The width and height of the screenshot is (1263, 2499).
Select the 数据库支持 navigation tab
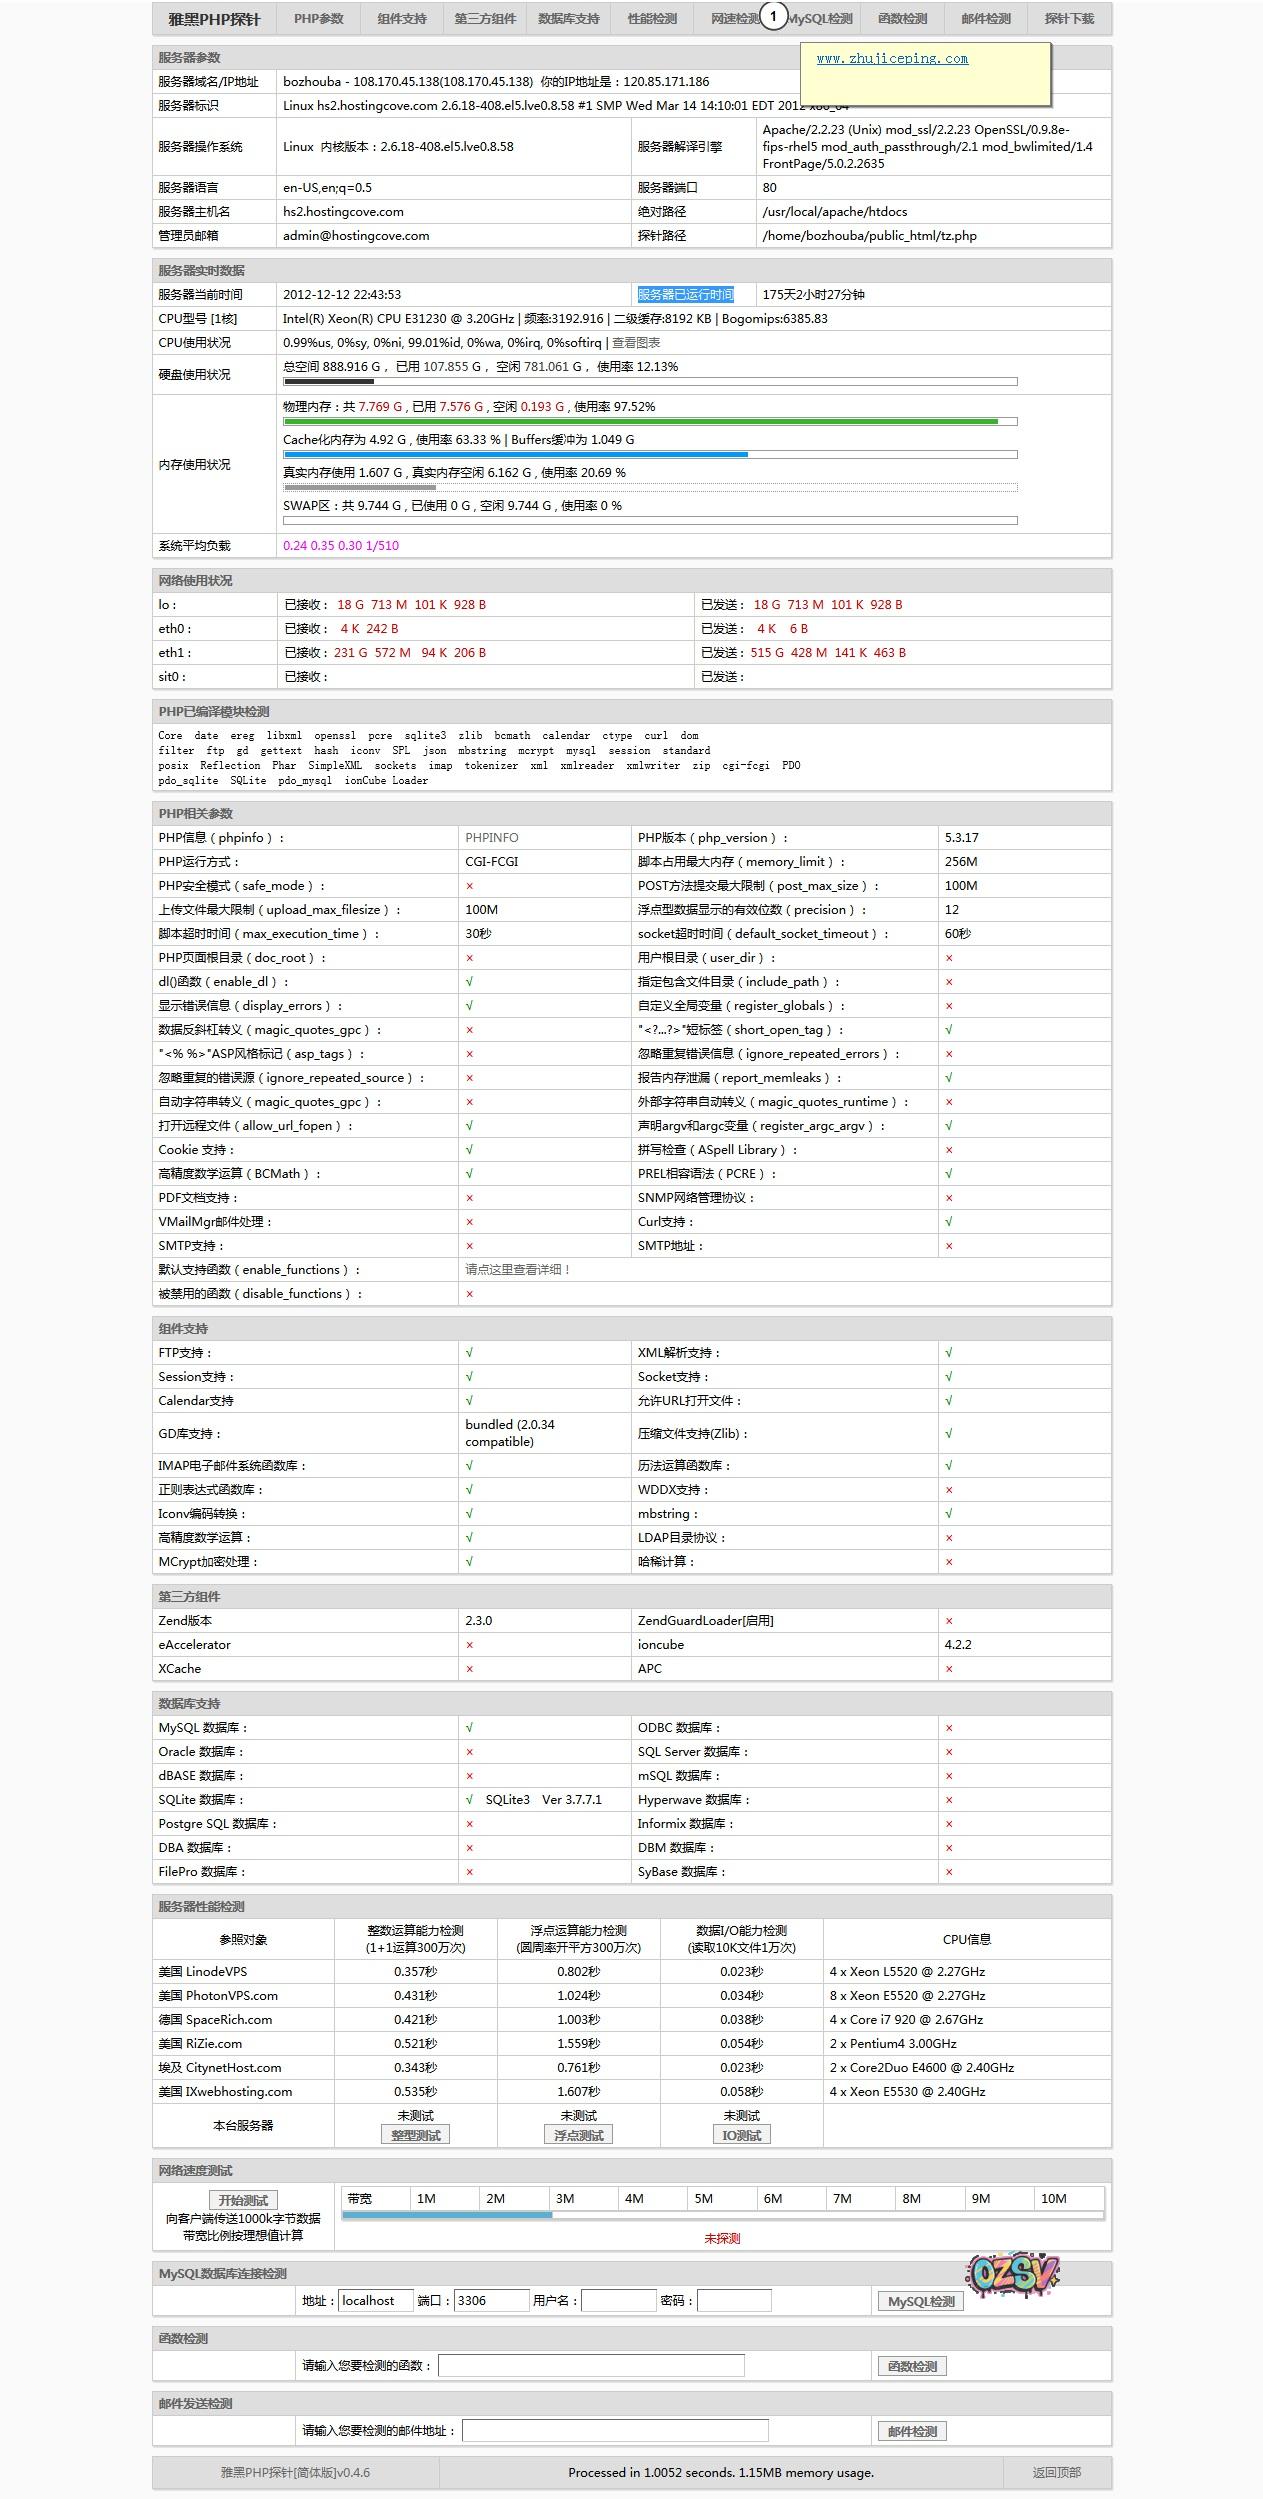point(568,19)
